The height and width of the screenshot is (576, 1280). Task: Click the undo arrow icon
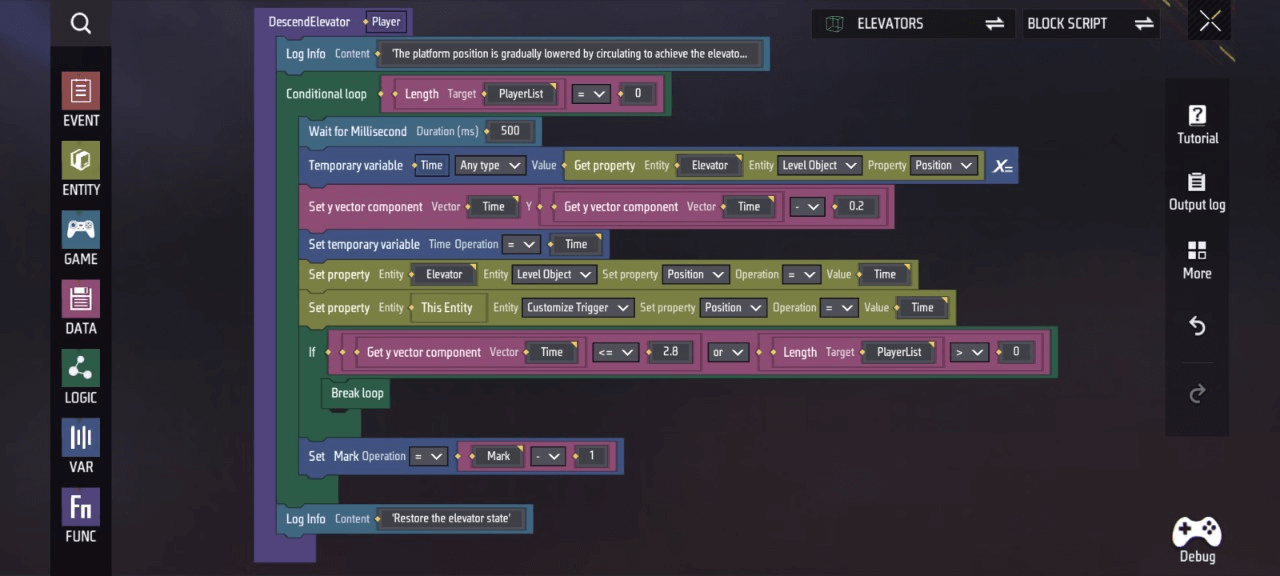click(1197, 327)
